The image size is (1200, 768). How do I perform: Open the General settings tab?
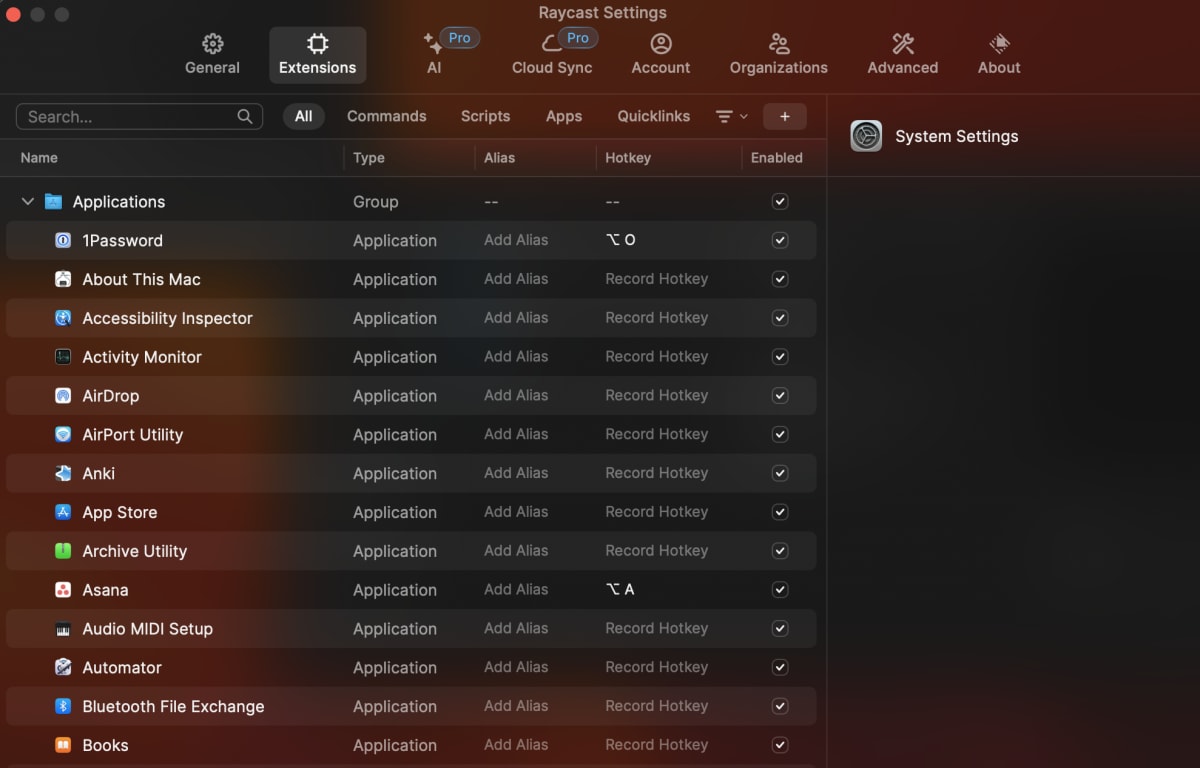[x=212, y=55]
